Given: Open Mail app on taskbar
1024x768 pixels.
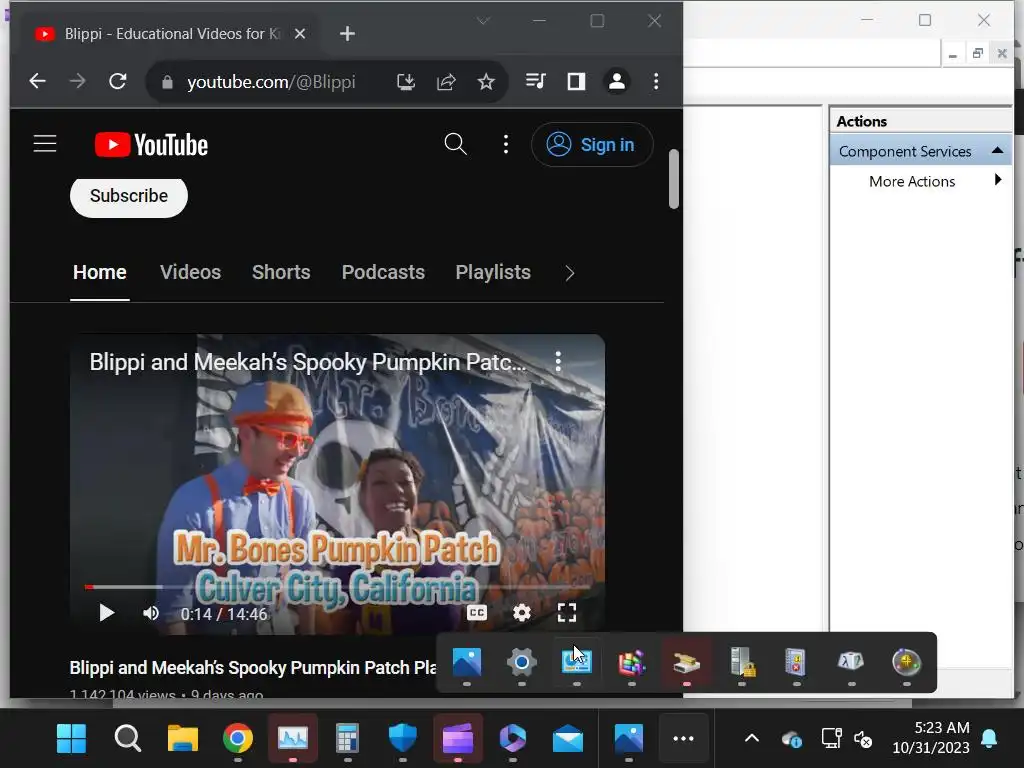Looking at the screenshot, I should pos(568,739).
